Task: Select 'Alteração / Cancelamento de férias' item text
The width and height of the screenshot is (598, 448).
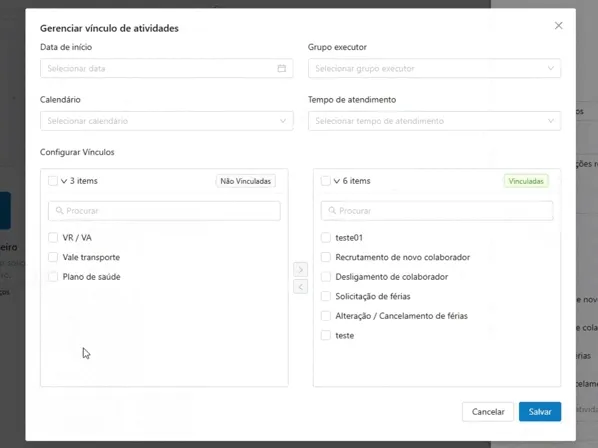Action: click(402, 316)
